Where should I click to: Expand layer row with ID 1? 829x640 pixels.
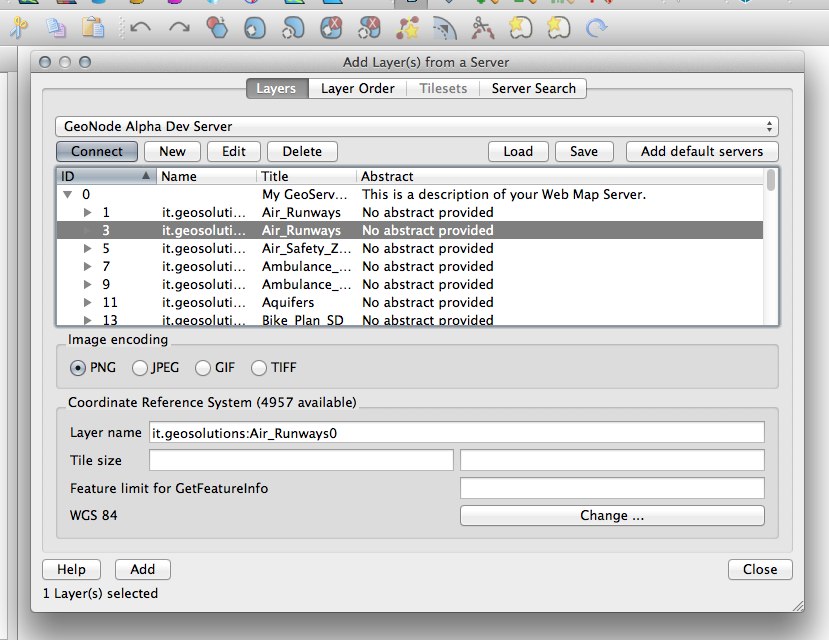(88, 212)
